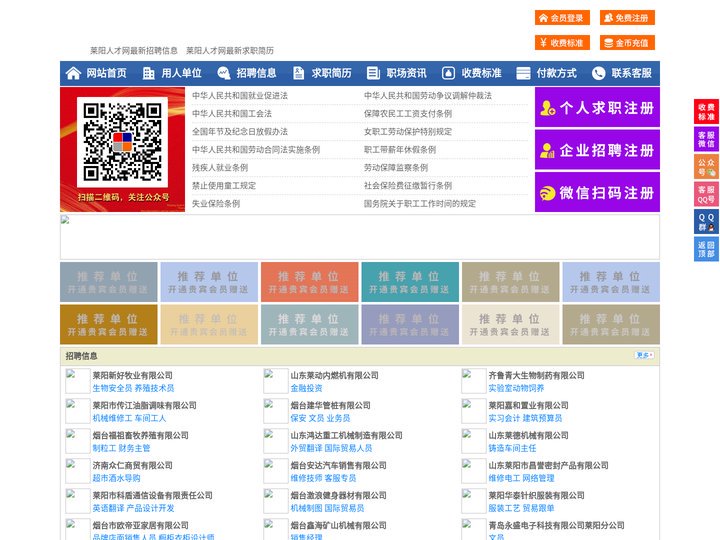
Task: Click the icon on 企业招聘注册
Action: pos(547,150)
